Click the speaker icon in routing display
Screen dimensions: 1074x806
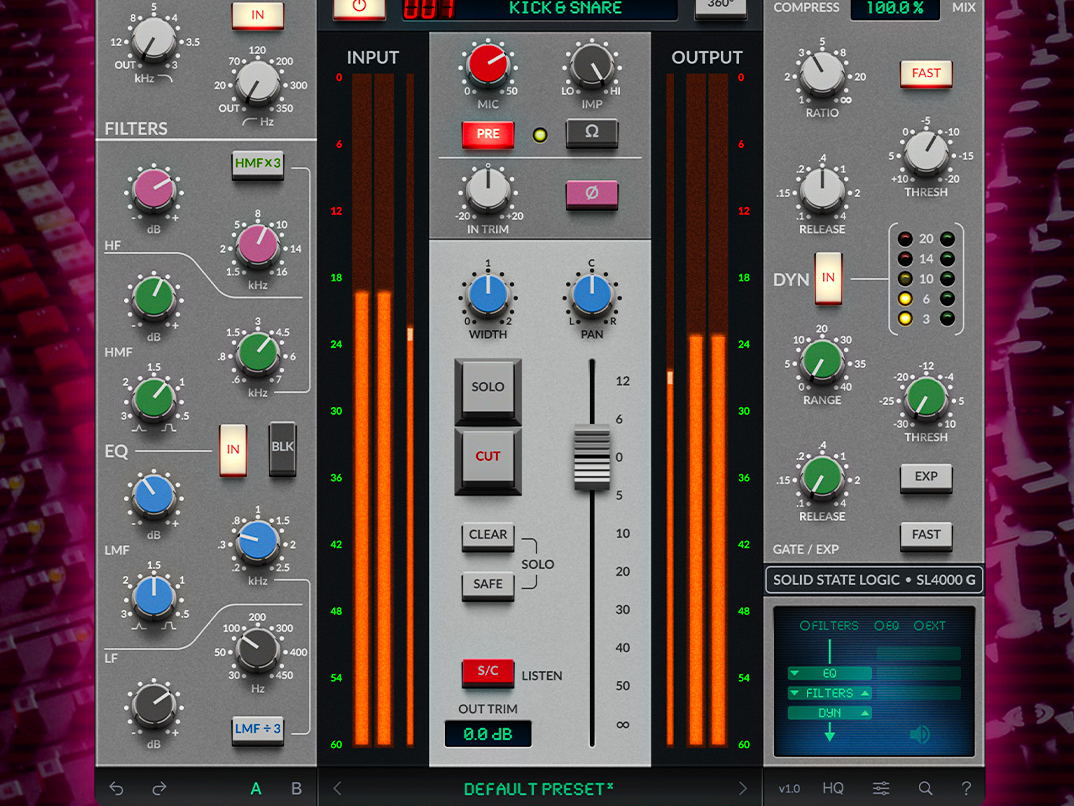pyautogui.click(x=920, y=735)
